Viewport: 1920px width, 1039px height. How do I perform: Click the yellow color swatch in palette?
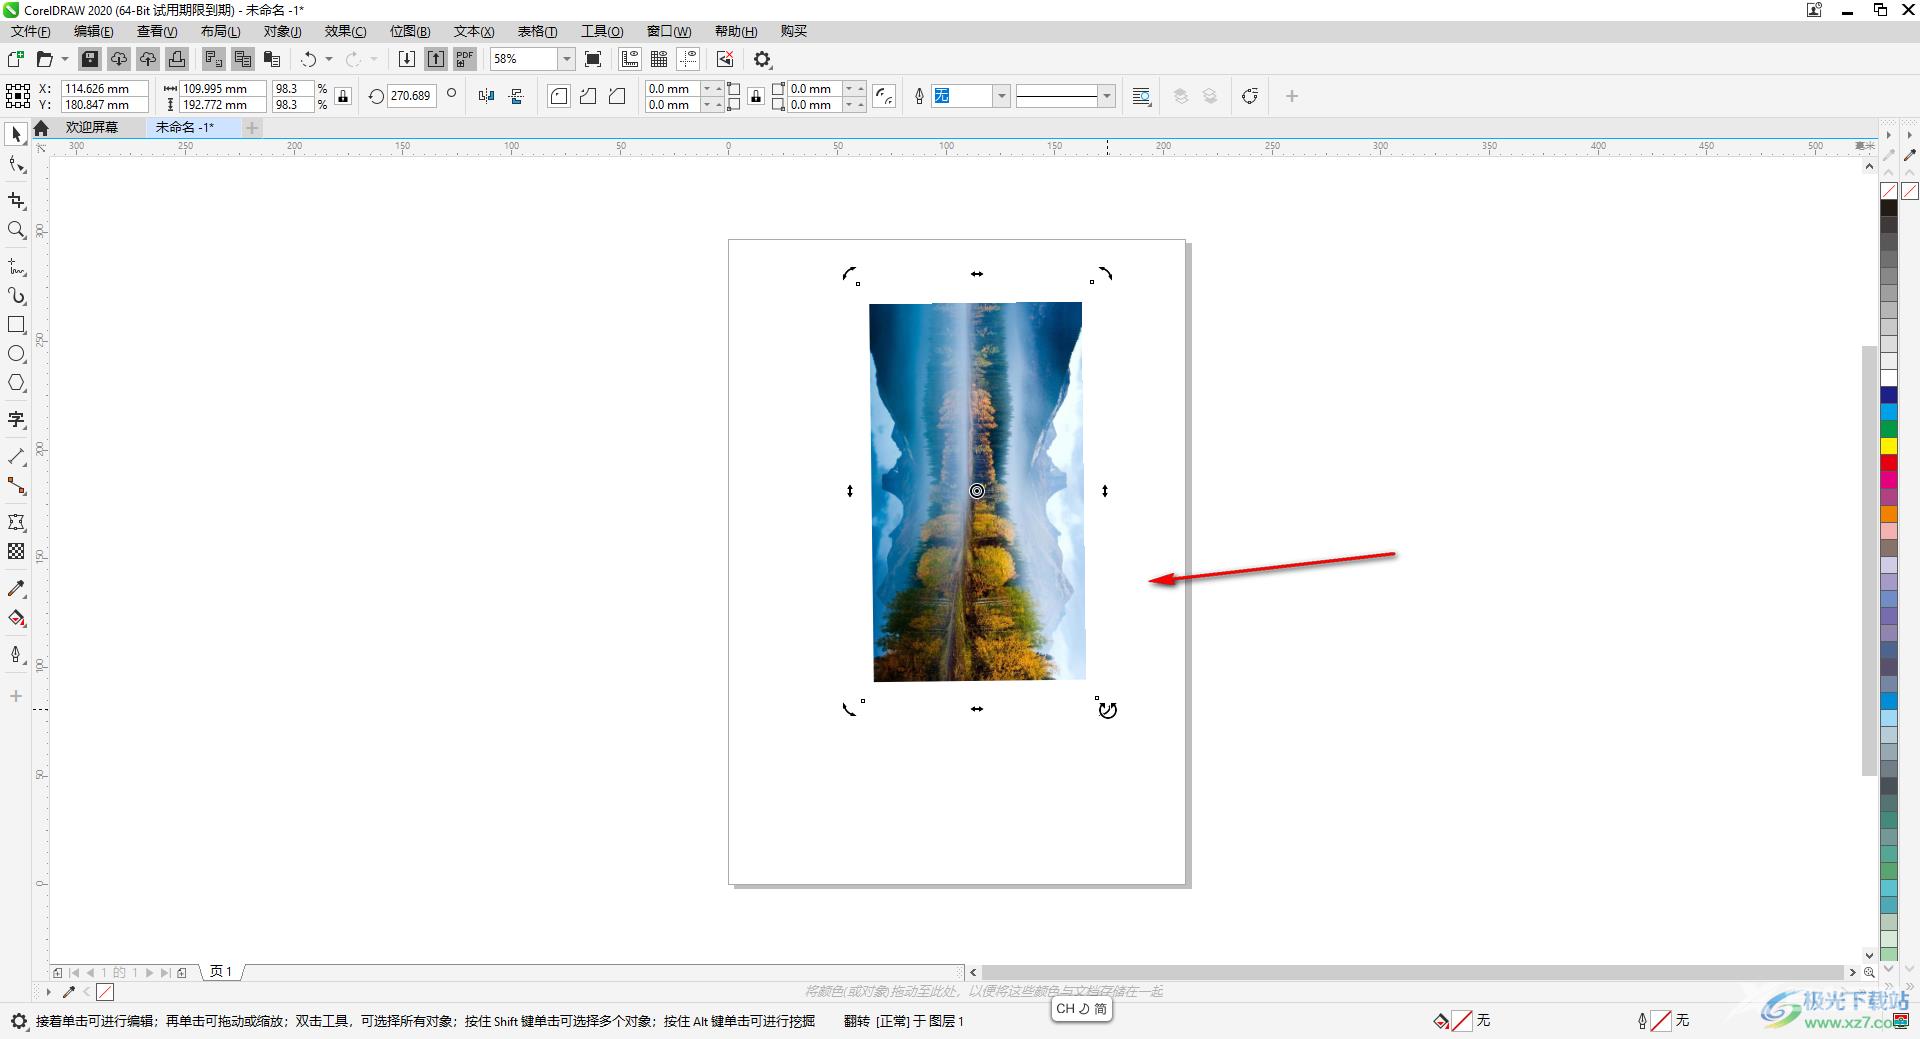coord(1889,446)
